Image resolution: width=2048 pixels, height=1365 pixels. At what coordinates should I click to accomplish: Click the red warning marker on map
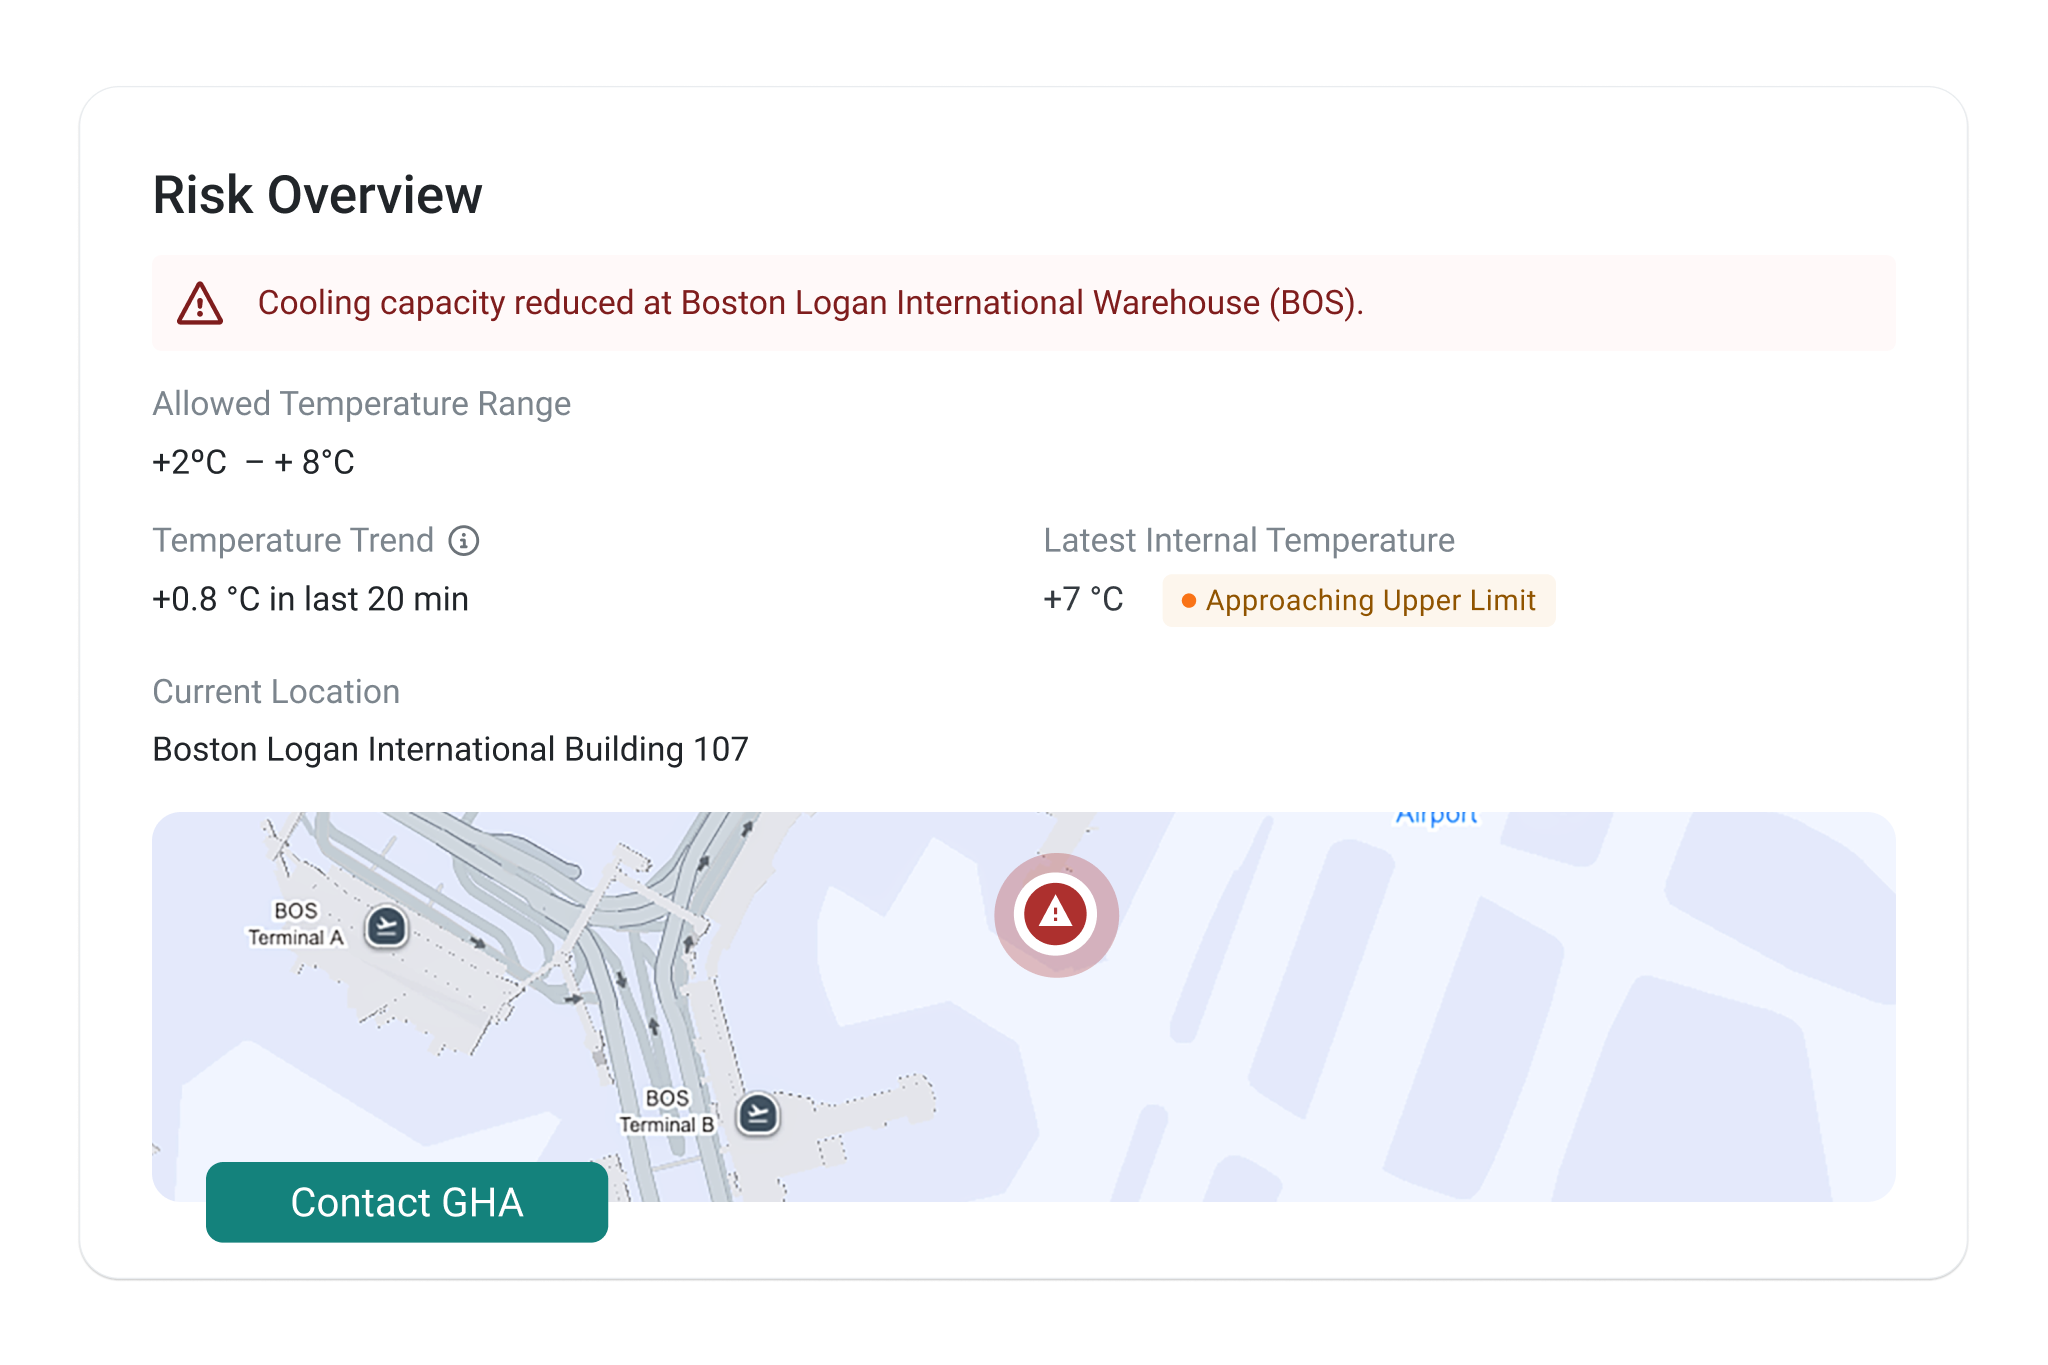pos(1055,914)
